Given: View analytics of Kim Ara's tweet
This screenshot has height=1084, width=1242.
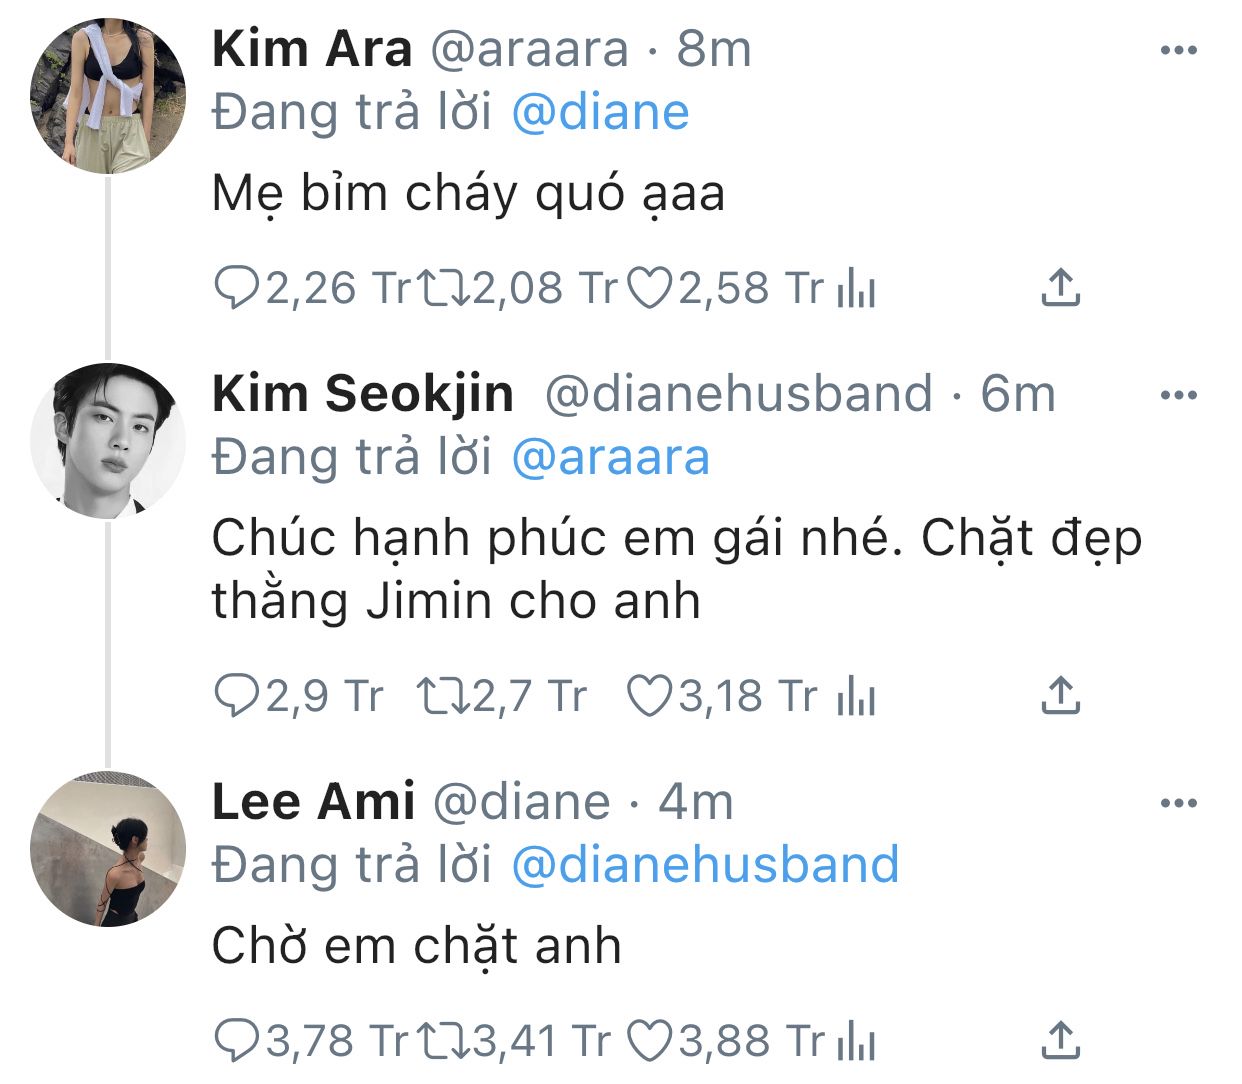Looking at the screenshot, I should point(856,288).
